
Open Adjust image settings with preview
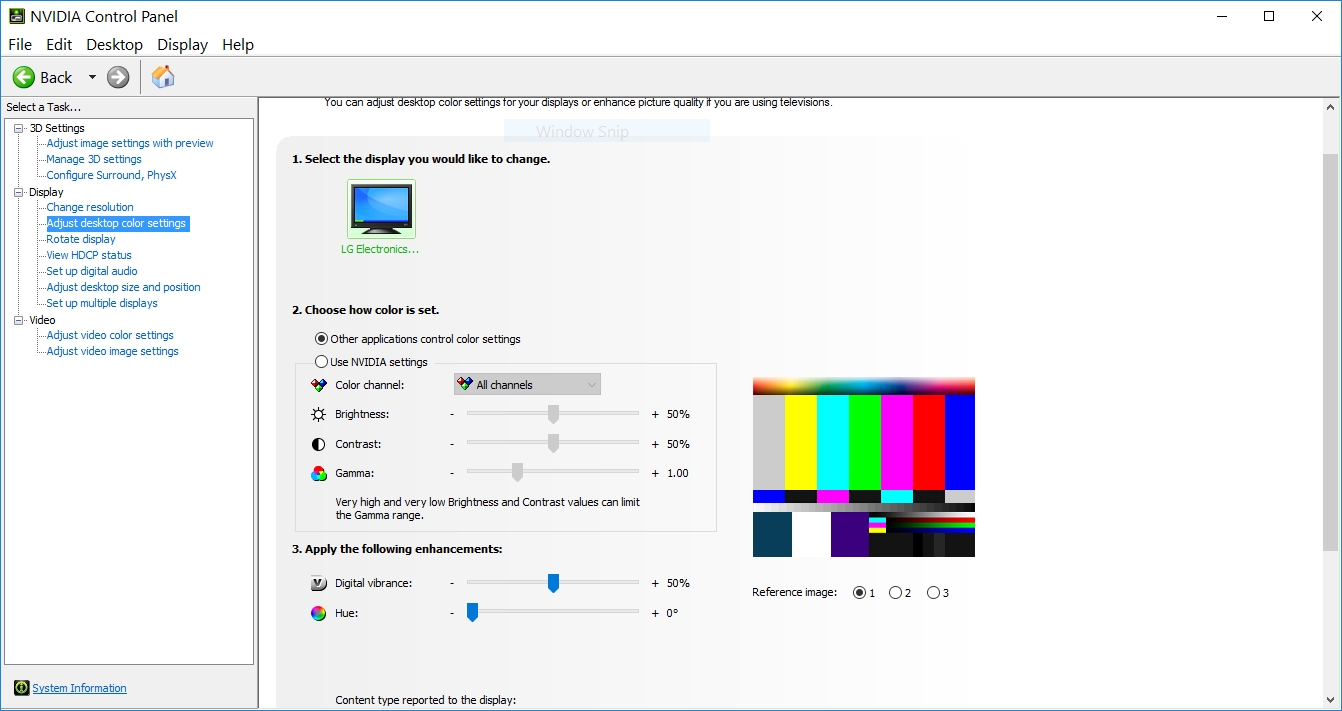coord(130,143)
